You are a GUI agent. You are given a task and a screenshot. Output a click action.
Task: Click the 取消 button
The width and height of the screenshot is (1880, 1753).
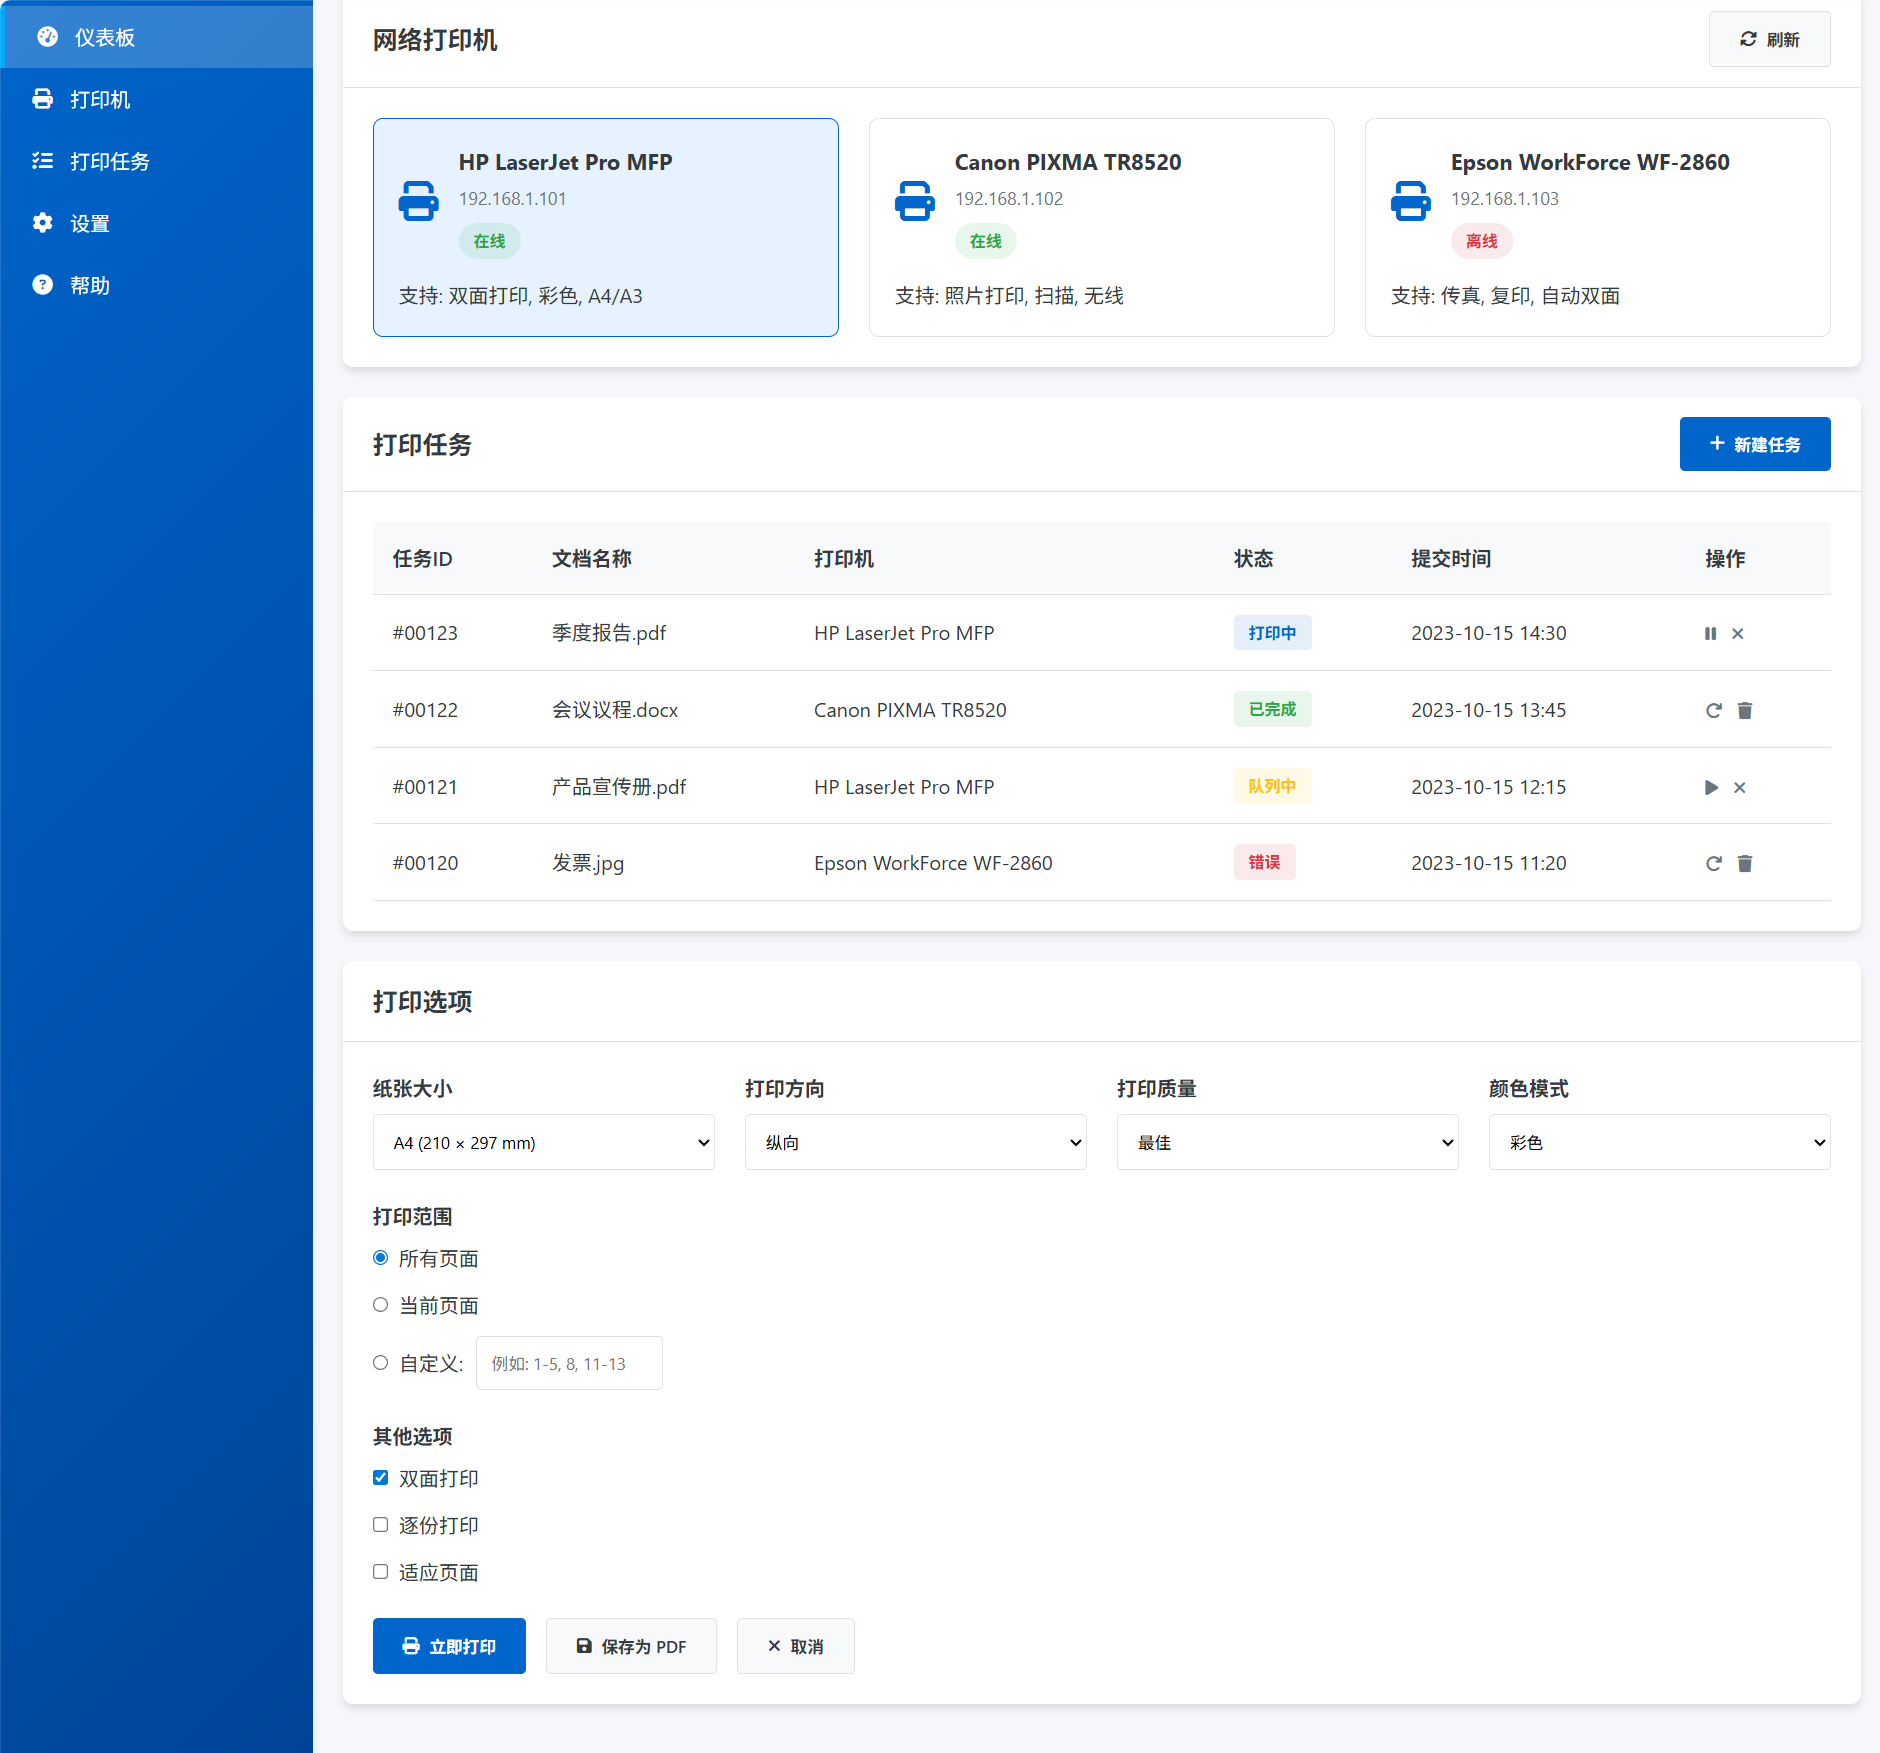[x=796, y=1646]
